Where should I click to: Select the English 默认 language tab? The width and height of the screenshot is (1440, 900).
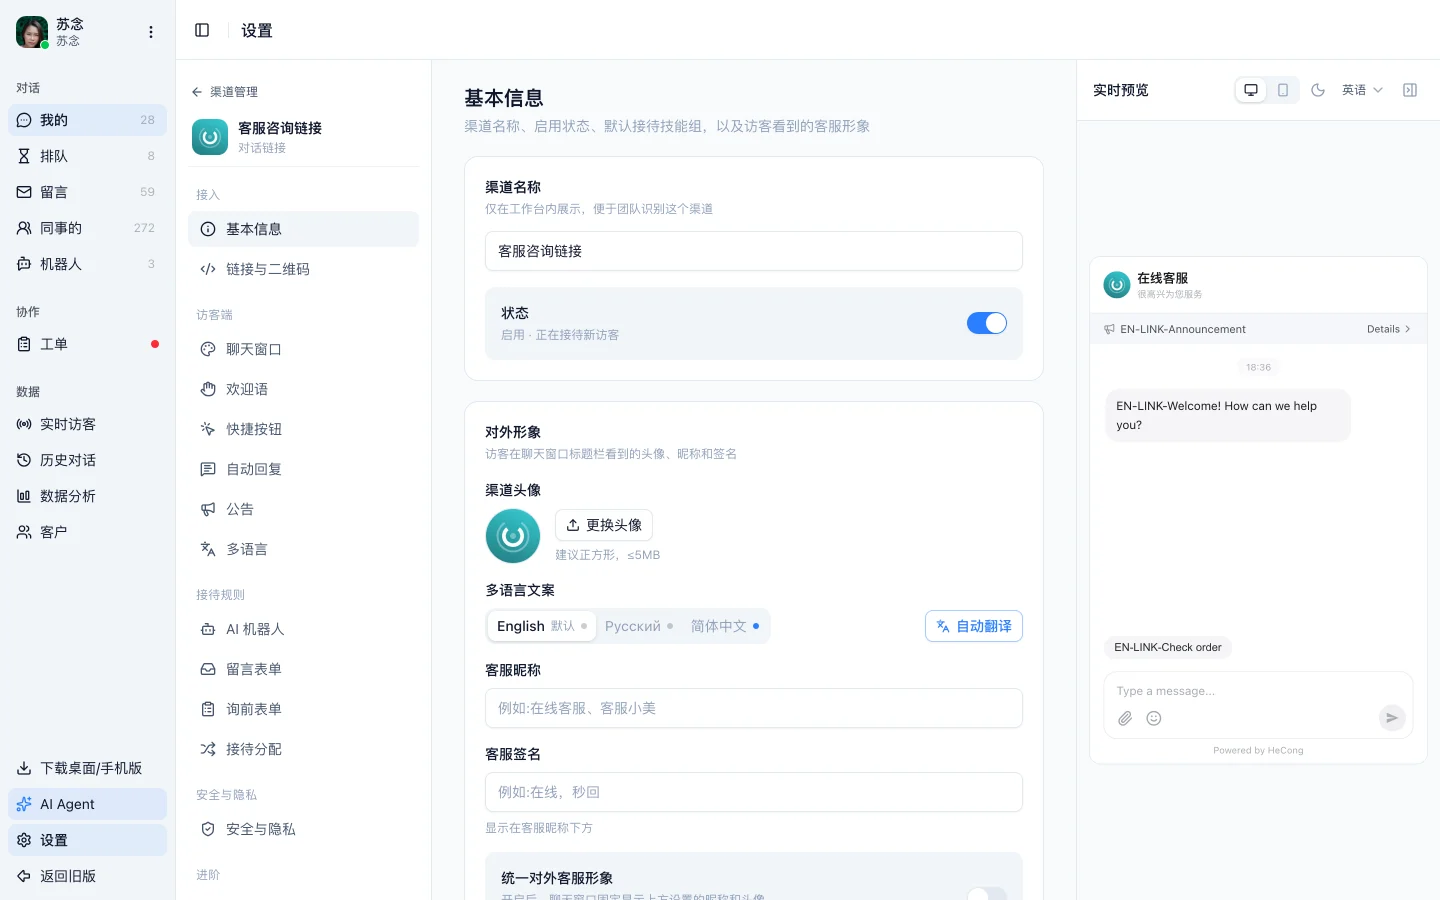click(541, 626)
